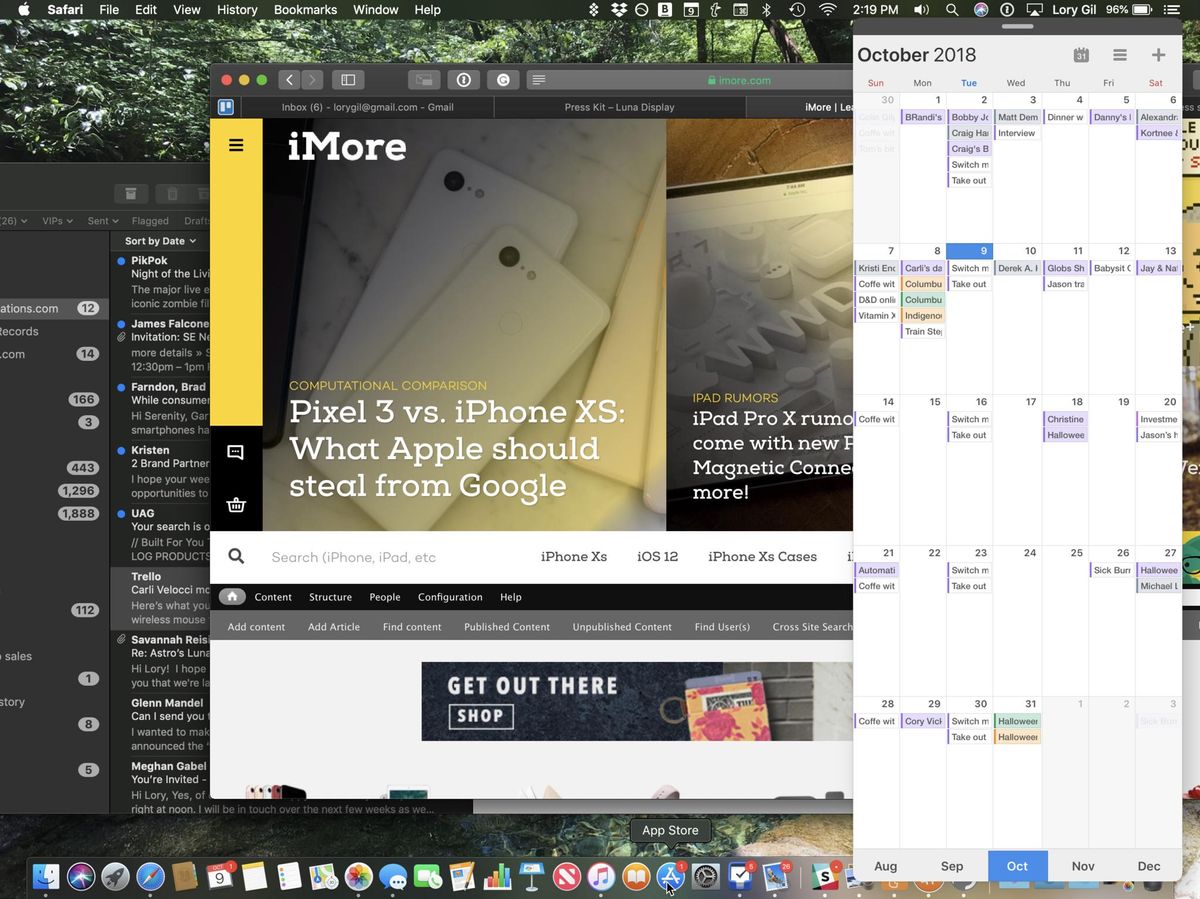This screenshot has height=899, width=1200.
Task: Switch Calendar to the Nov month tab
Action: coord(1083,866)
